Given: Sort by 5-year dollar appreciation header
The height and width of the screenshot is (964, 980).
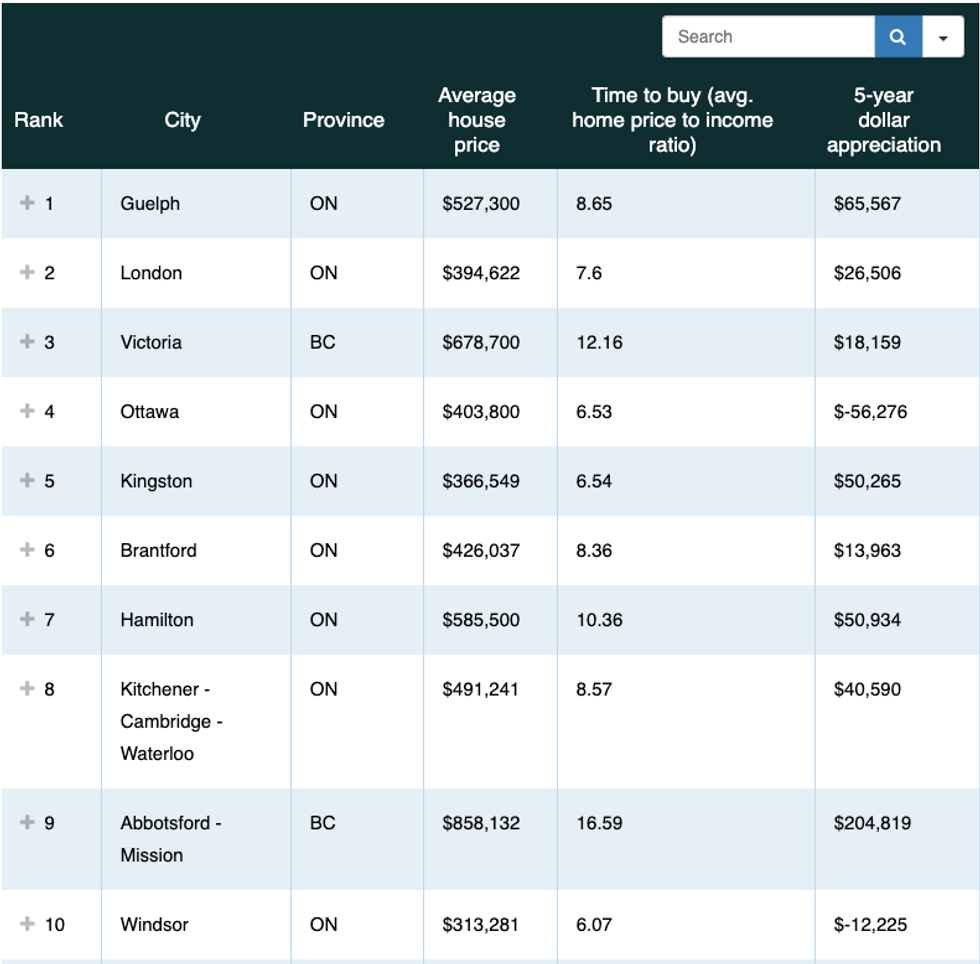Looking at the screenshot, I should [883, 120].
